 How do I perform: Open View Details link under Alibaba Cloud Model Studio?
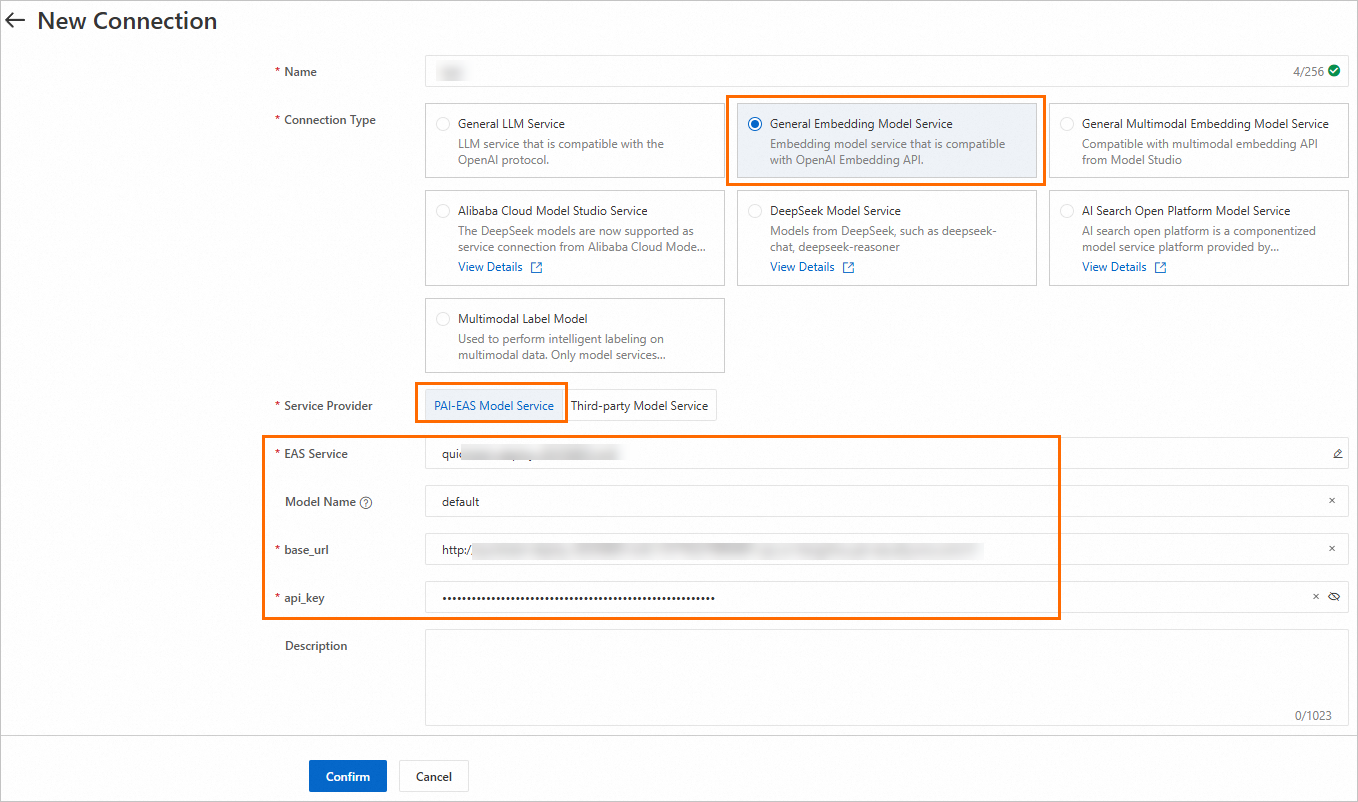tap(490, 267)
